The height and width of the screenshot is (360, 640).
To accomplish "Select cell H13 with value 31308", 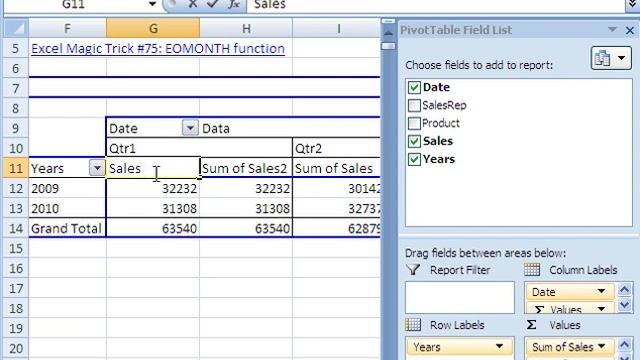I will point(246,209).
